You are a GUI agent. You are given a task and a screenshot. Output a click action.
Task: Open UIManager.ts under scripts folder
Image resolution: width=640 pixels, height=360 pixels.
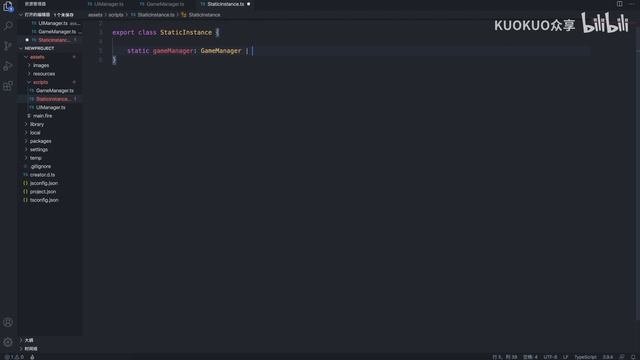coord(51,108)
